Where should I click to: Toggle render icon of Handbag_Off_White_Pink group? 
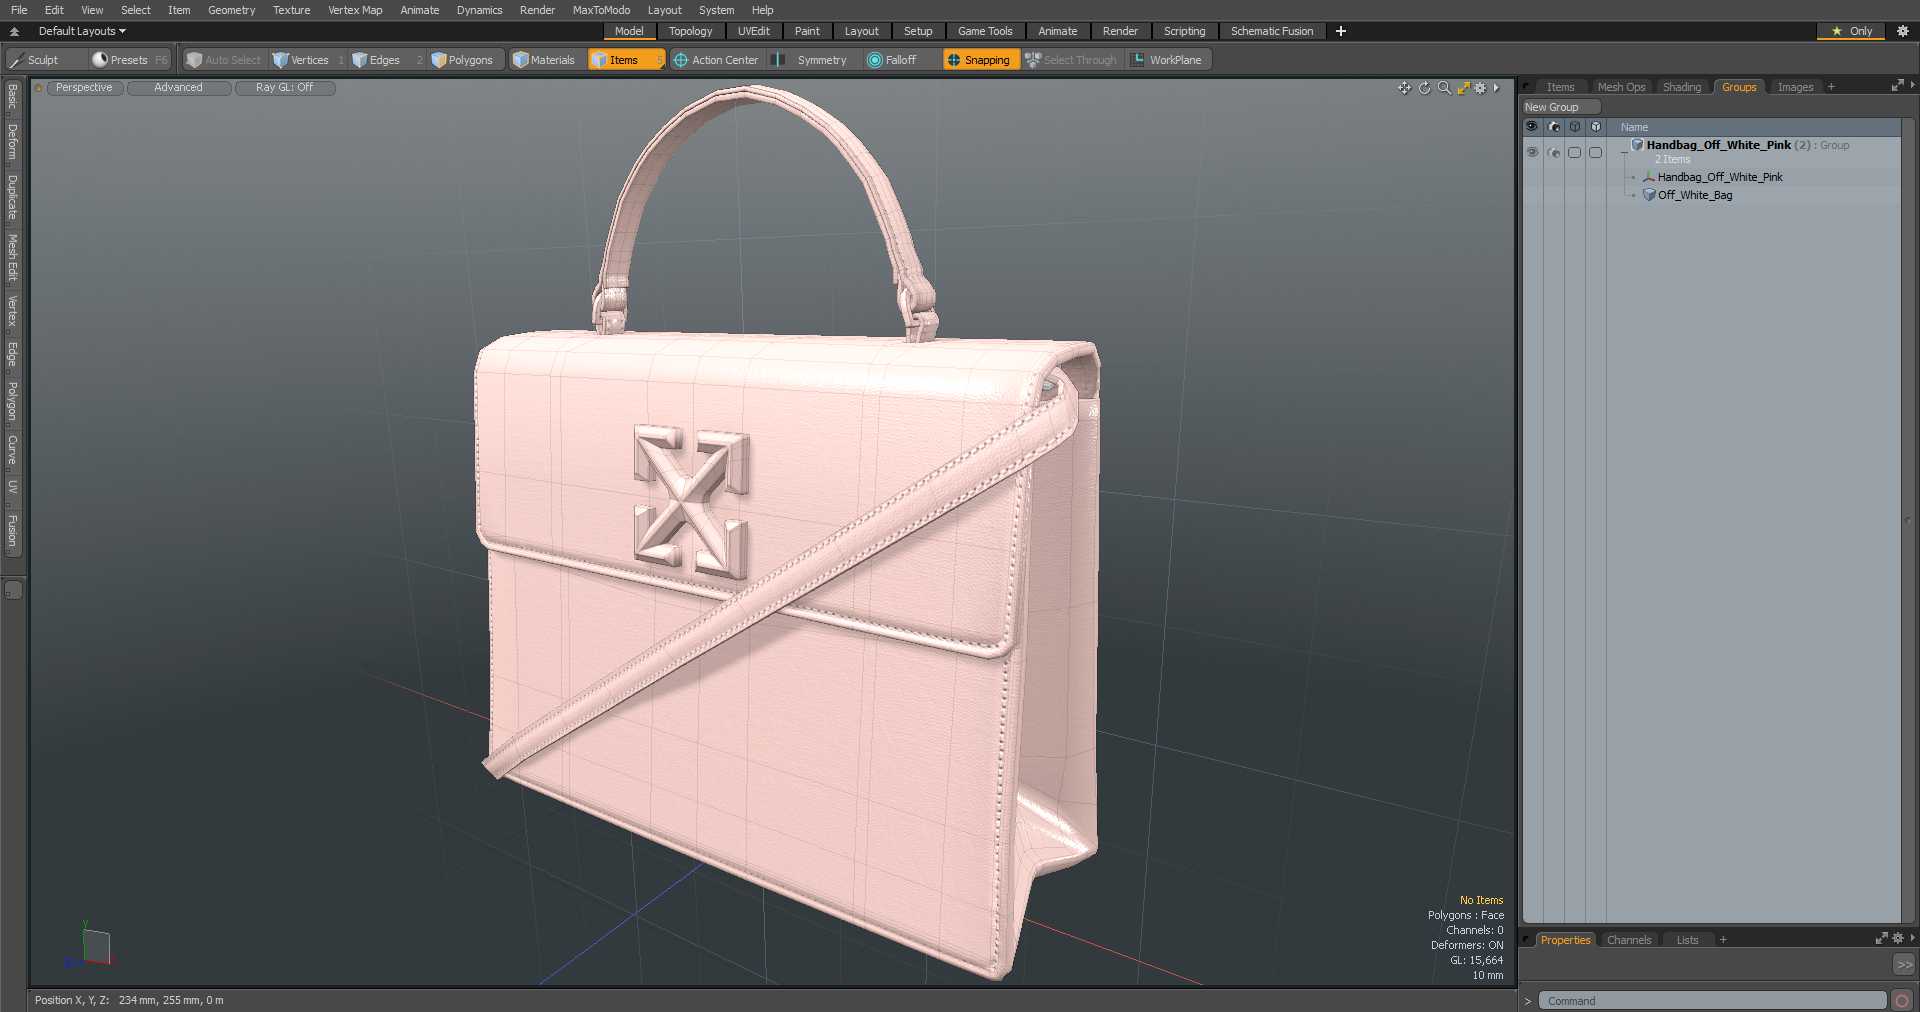point(1554,152)
